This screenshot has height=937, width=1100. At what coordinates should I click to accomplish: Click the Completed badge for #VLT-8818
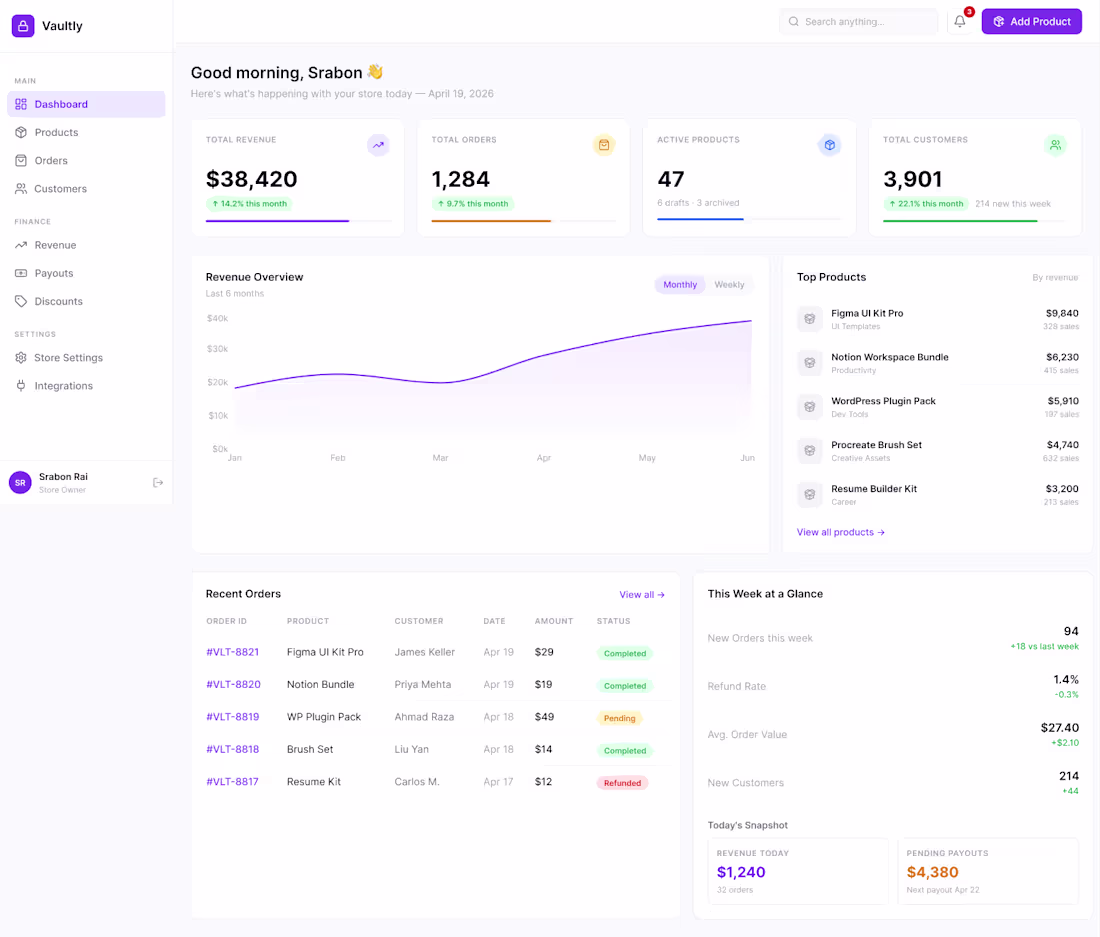(x=624, y=750)
